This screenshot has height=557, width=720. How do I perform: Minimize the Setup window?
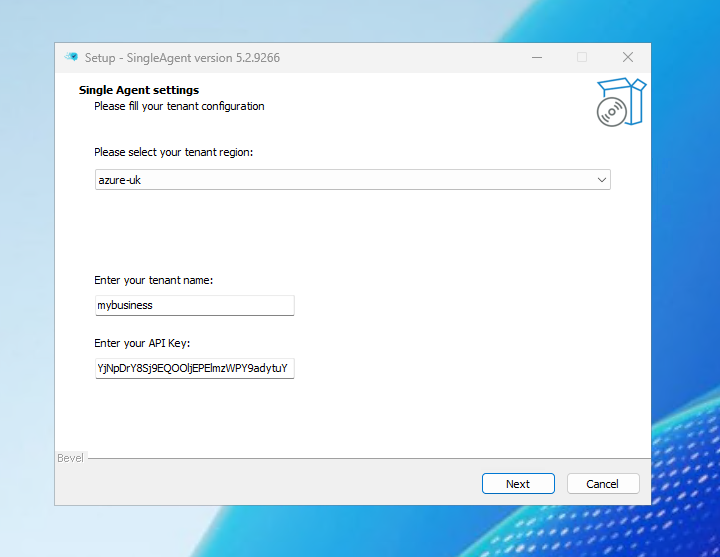pos(535,58)
